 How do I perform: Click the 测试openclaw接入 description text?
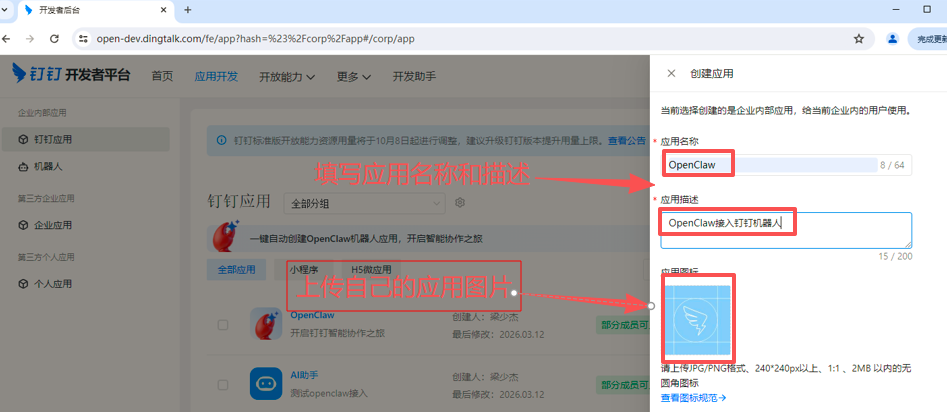329,393
